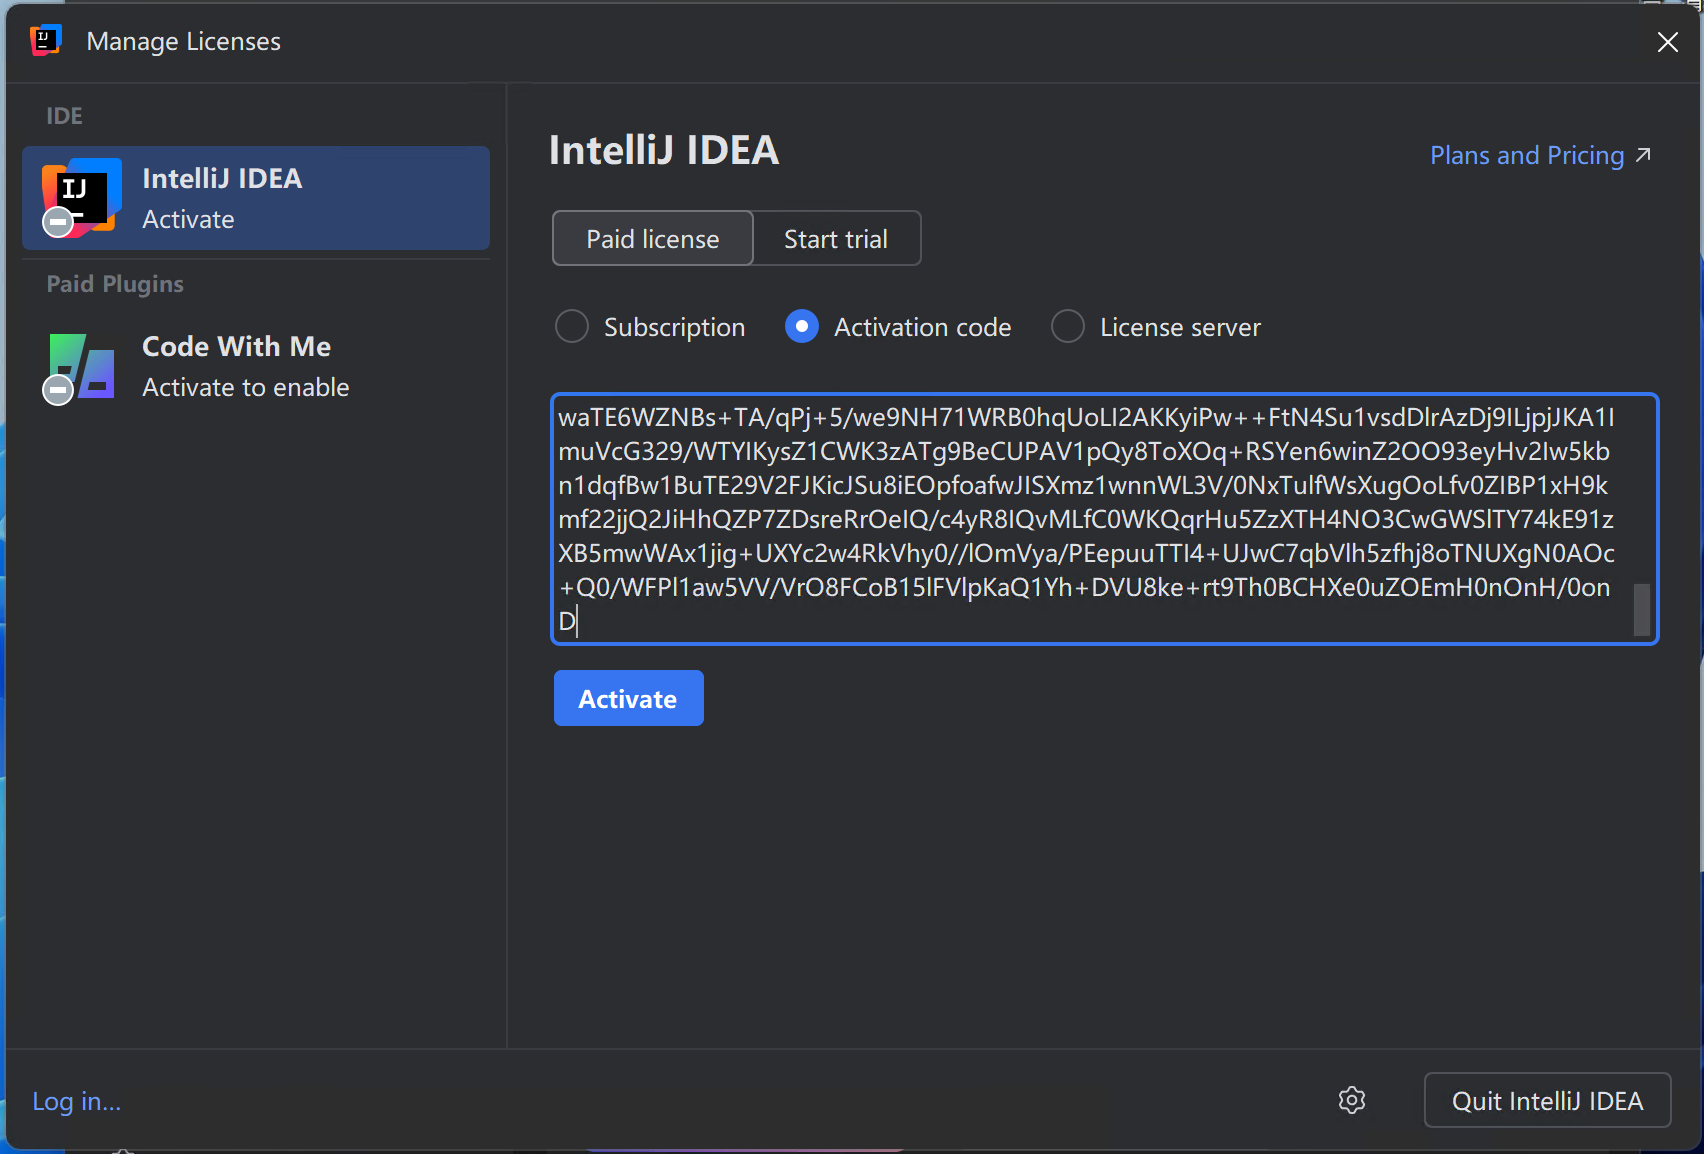Image resolution: width=1704 pixels, height=1154 pixels.
Task: Close the Manage Licenses dialog
Action: coord(1667,42)
